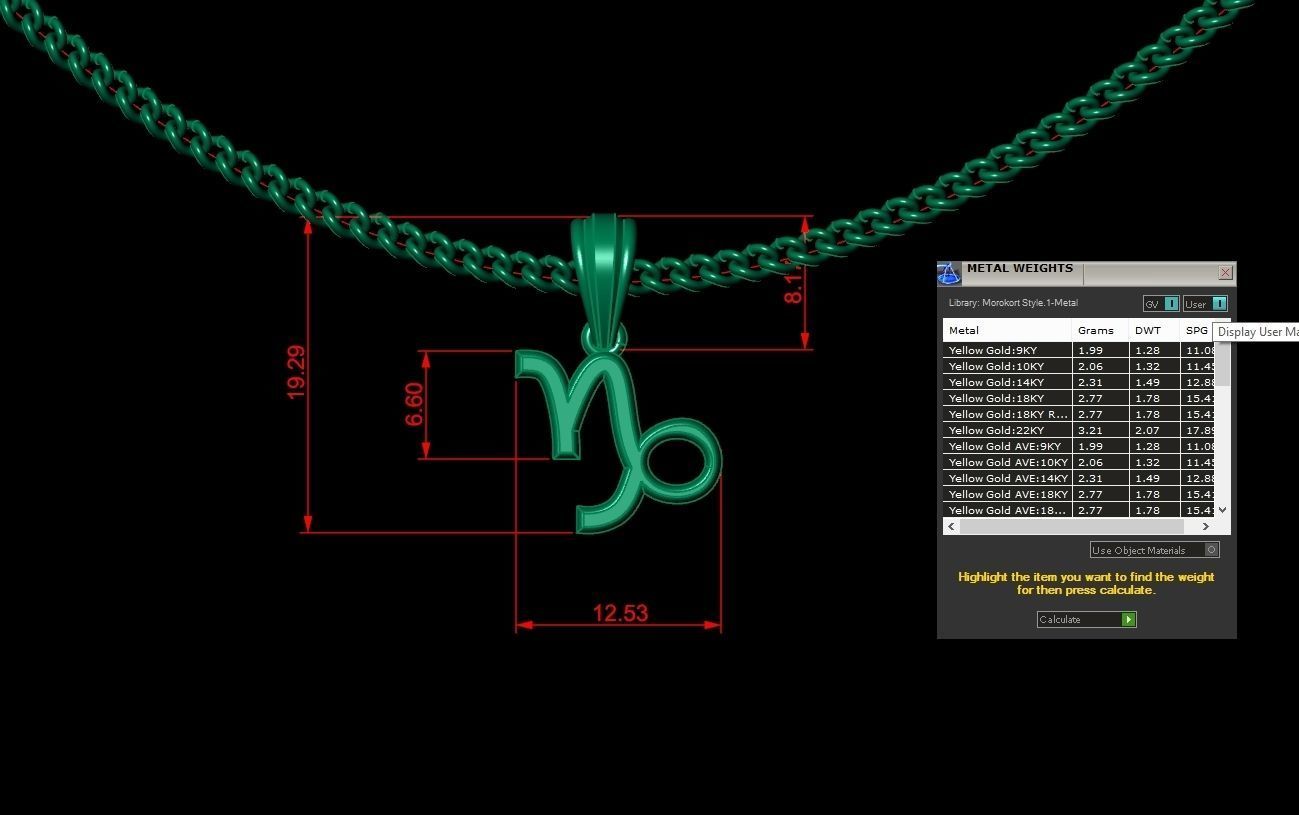This screenshot has width=1299, height=815.
Task: Select the Yellow Gold:14KY row
Action: (1080, 383)
